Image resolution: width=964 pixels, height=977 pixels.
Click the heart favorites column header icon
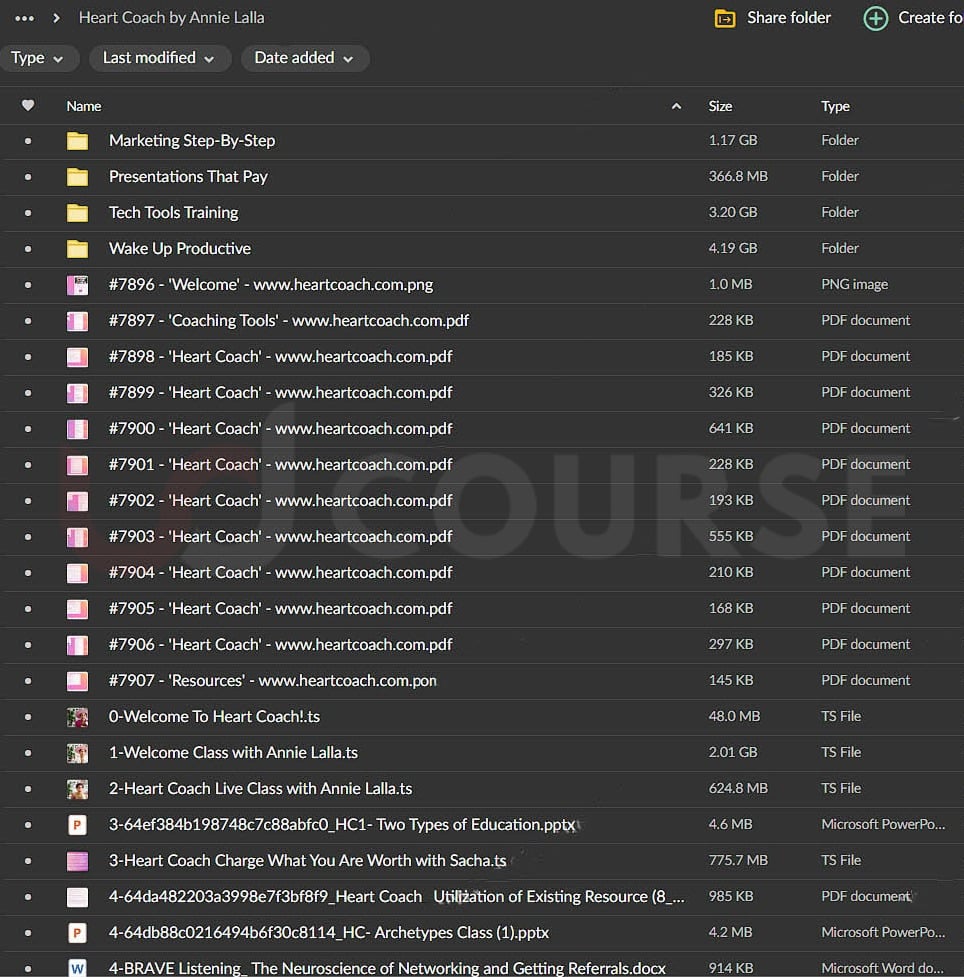coord(28,106)
